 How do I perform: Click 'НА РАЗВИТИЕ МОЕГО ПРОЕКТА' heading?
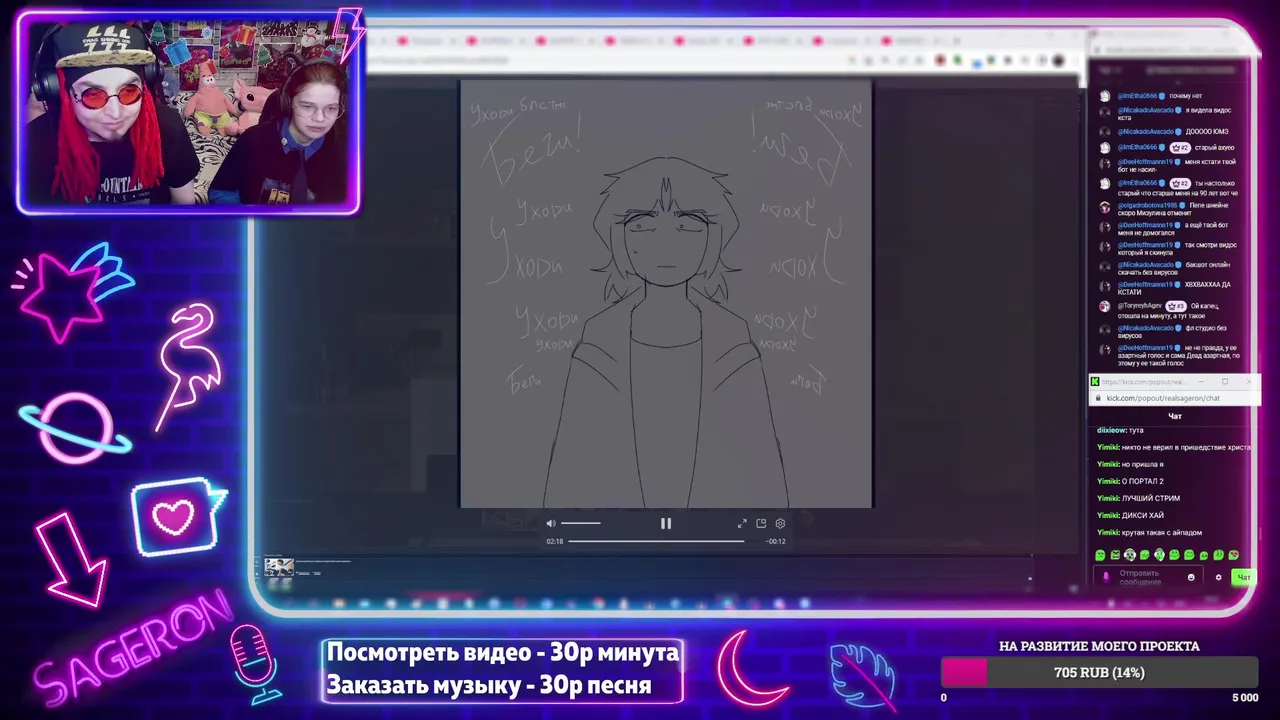[x=1099, y=646]
